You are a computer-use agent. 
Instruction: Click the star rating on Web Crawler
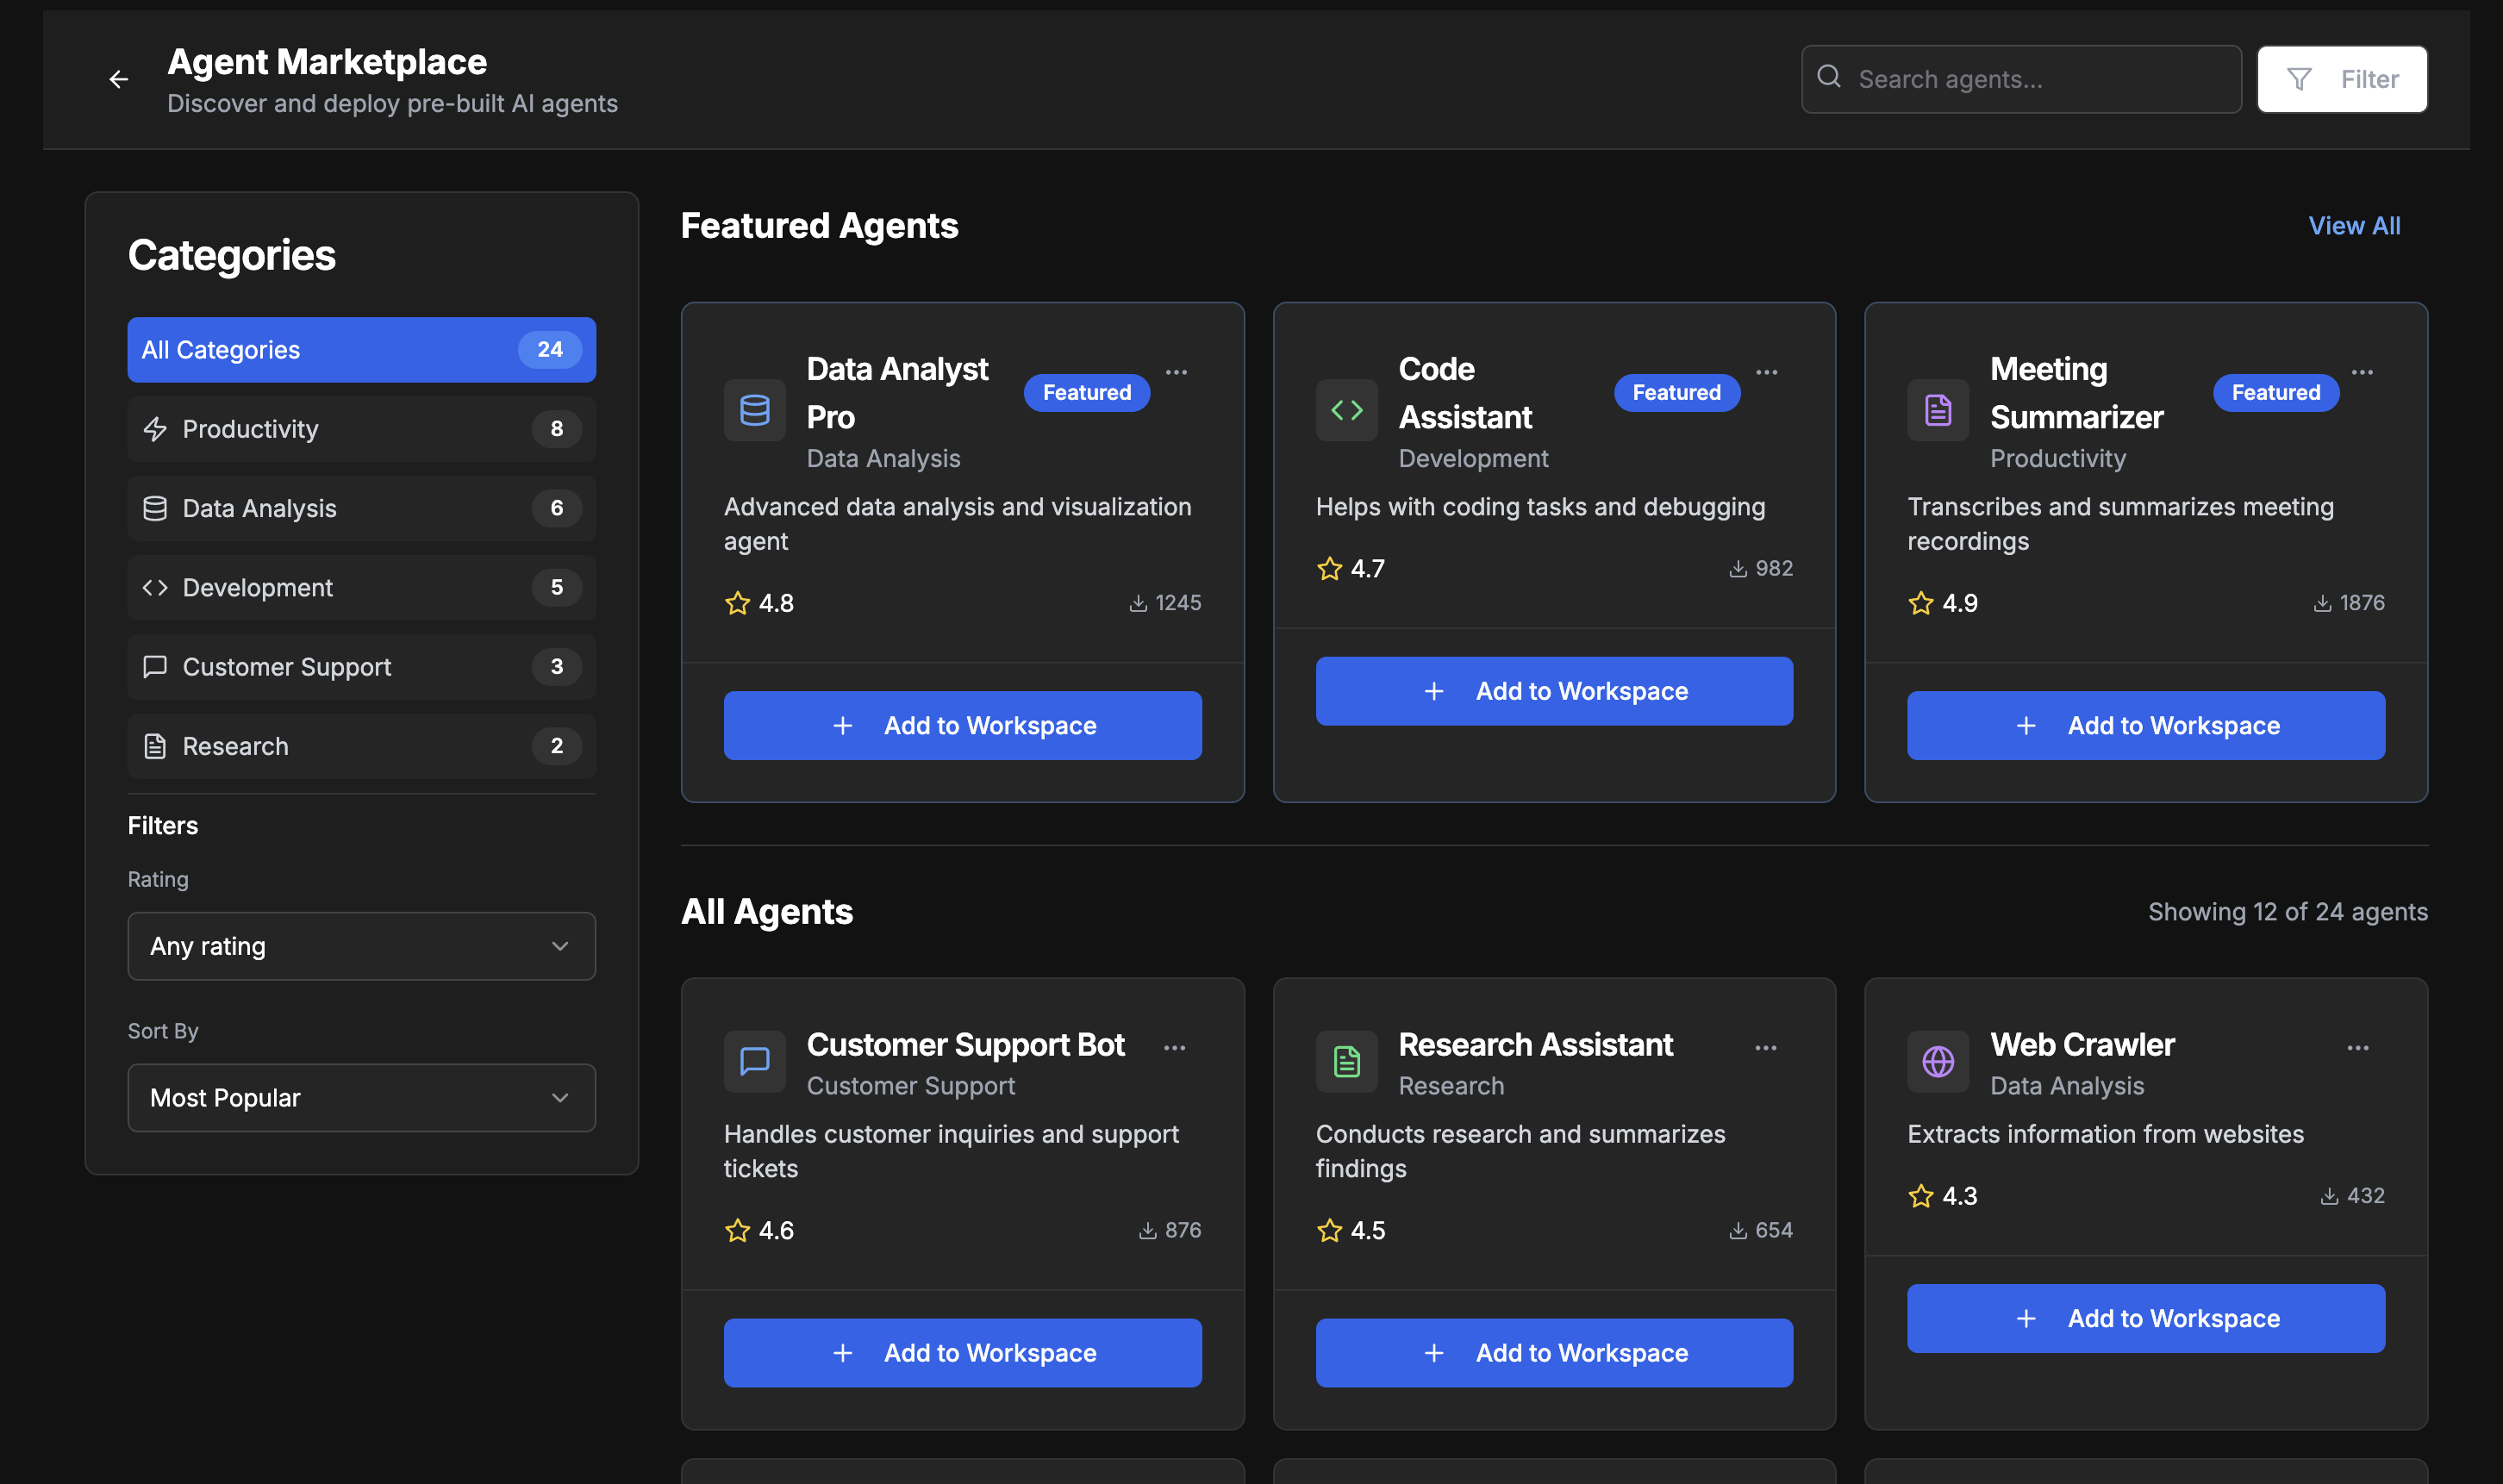1920,1195
